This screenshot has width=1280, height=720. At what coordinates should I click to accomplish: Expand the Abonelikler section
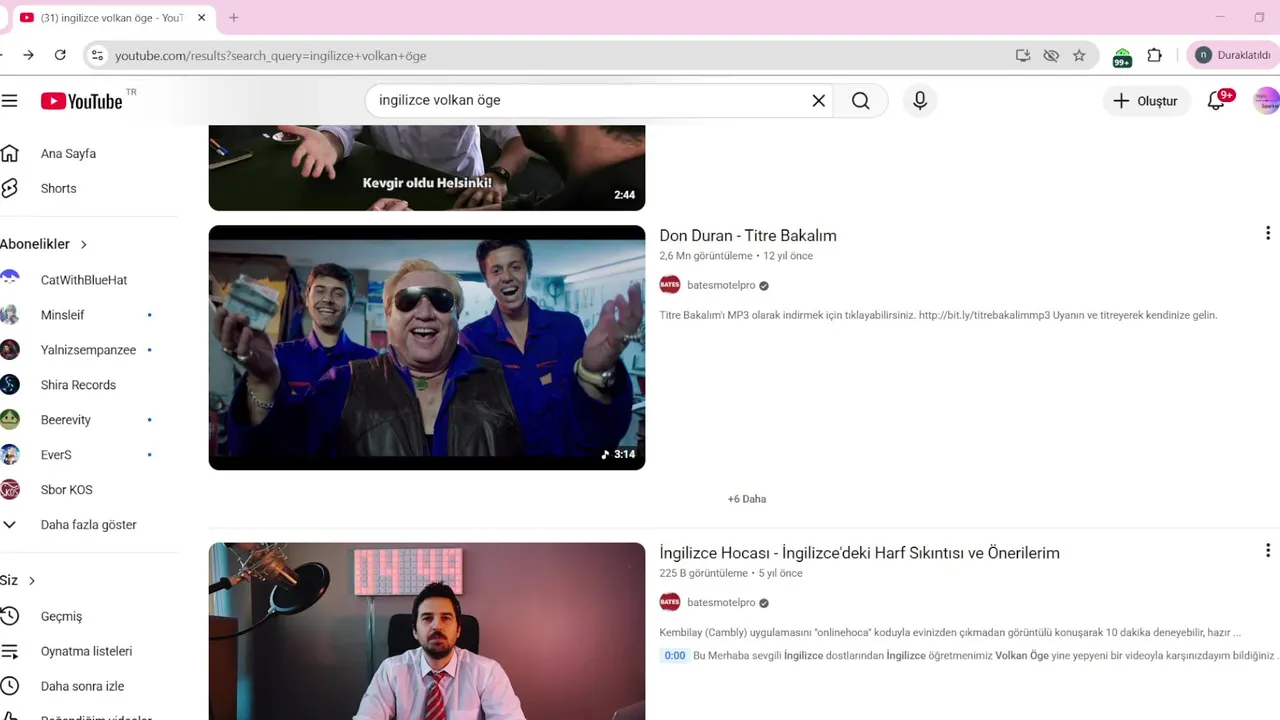(44, 244)
